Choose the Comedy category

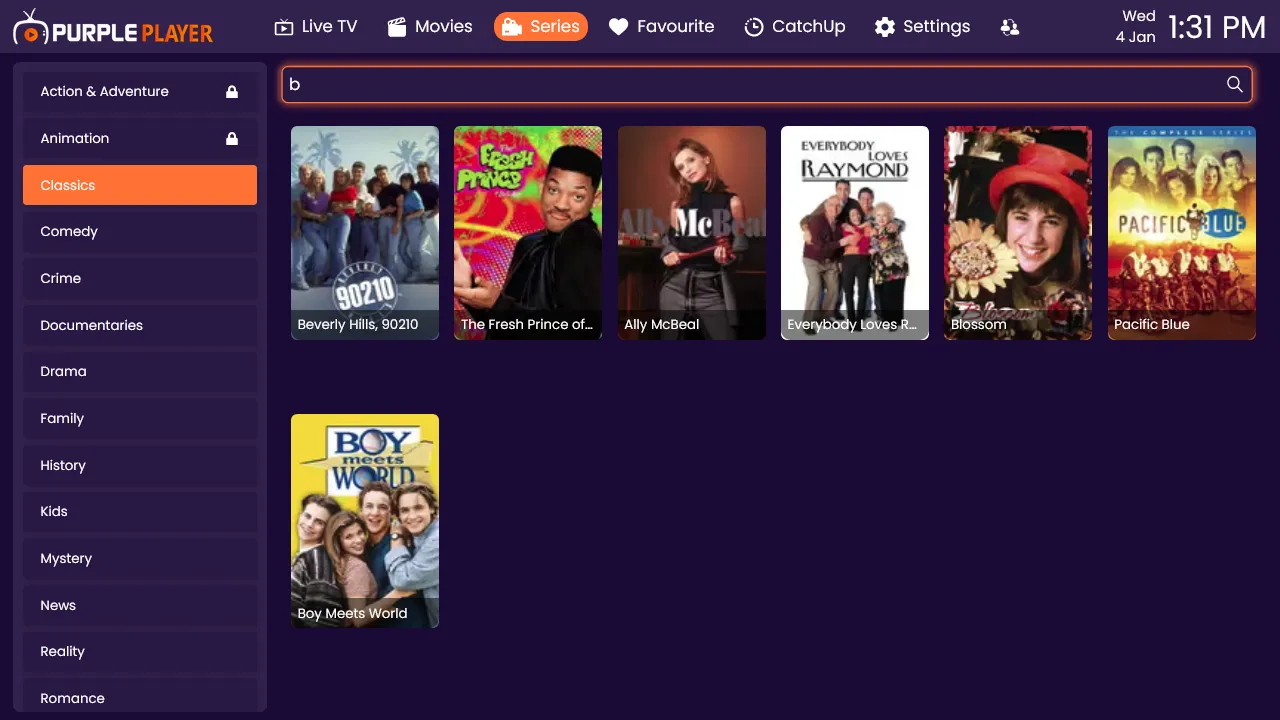(x=140, y=232)
